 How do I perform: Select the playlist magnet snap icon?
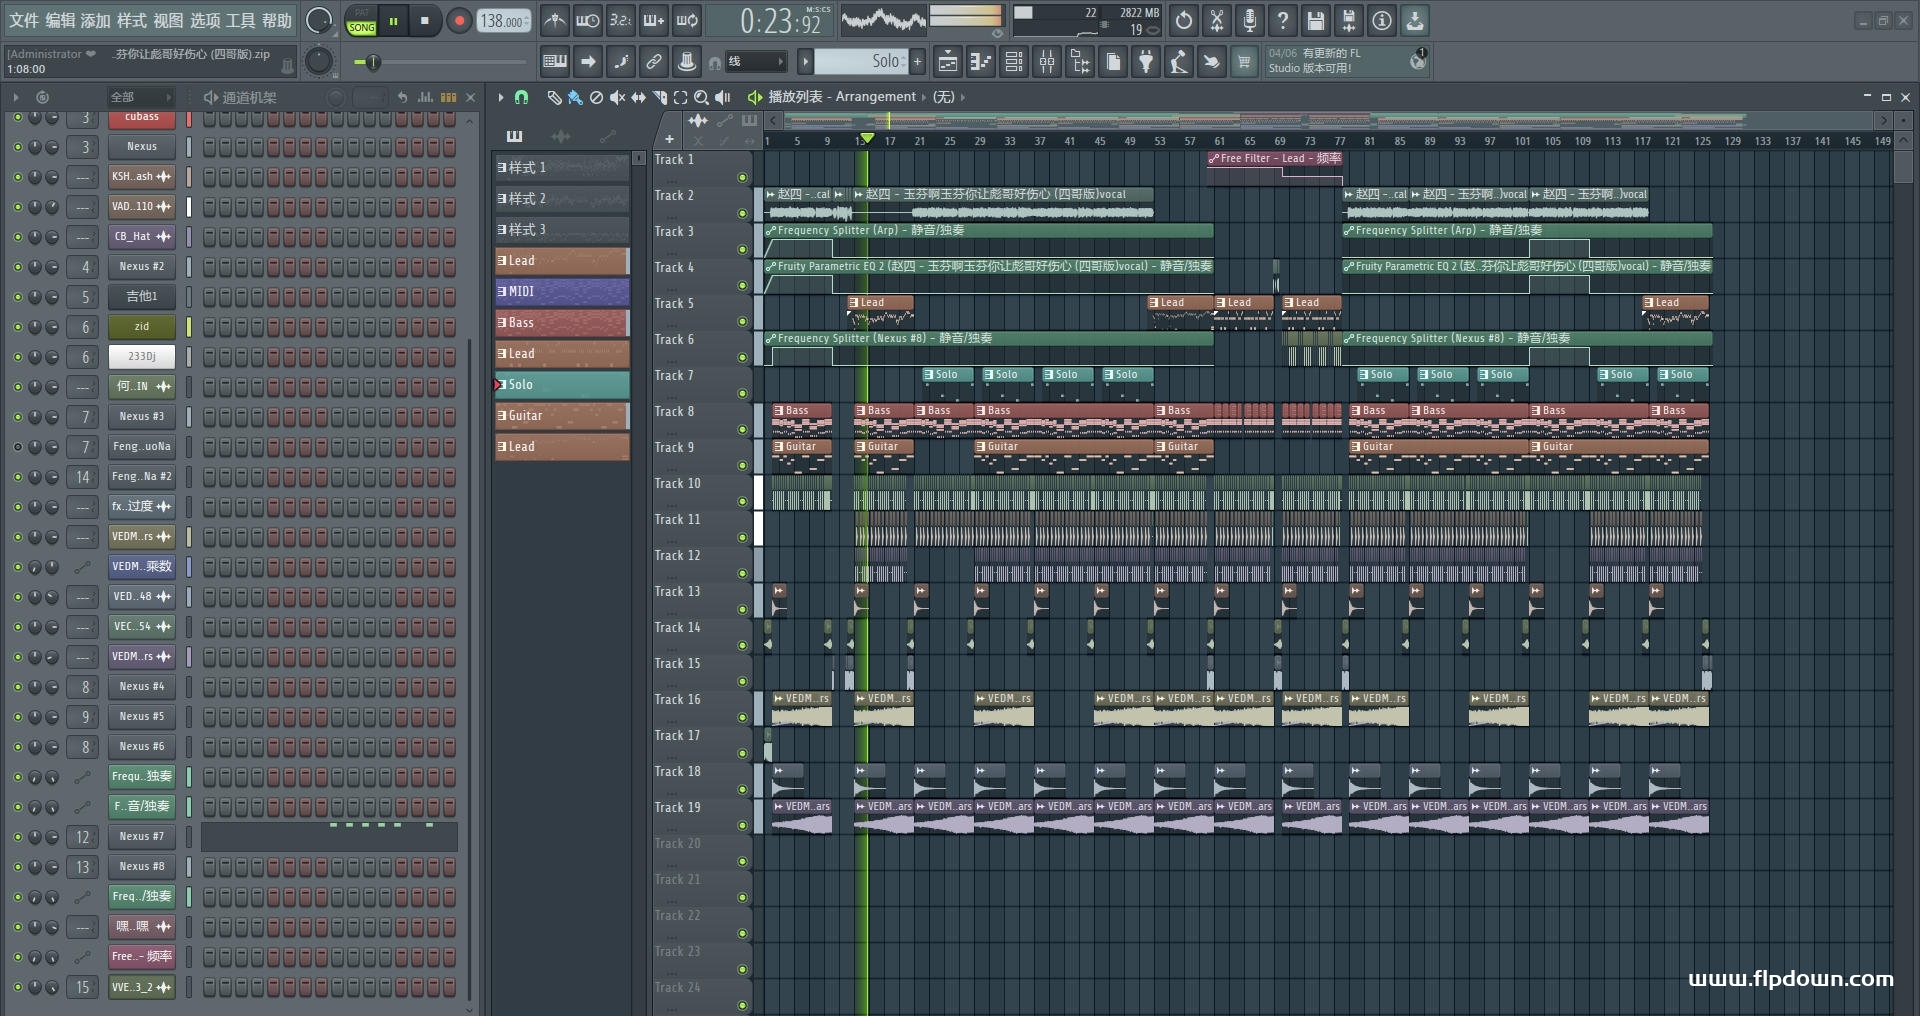point(521,97)
